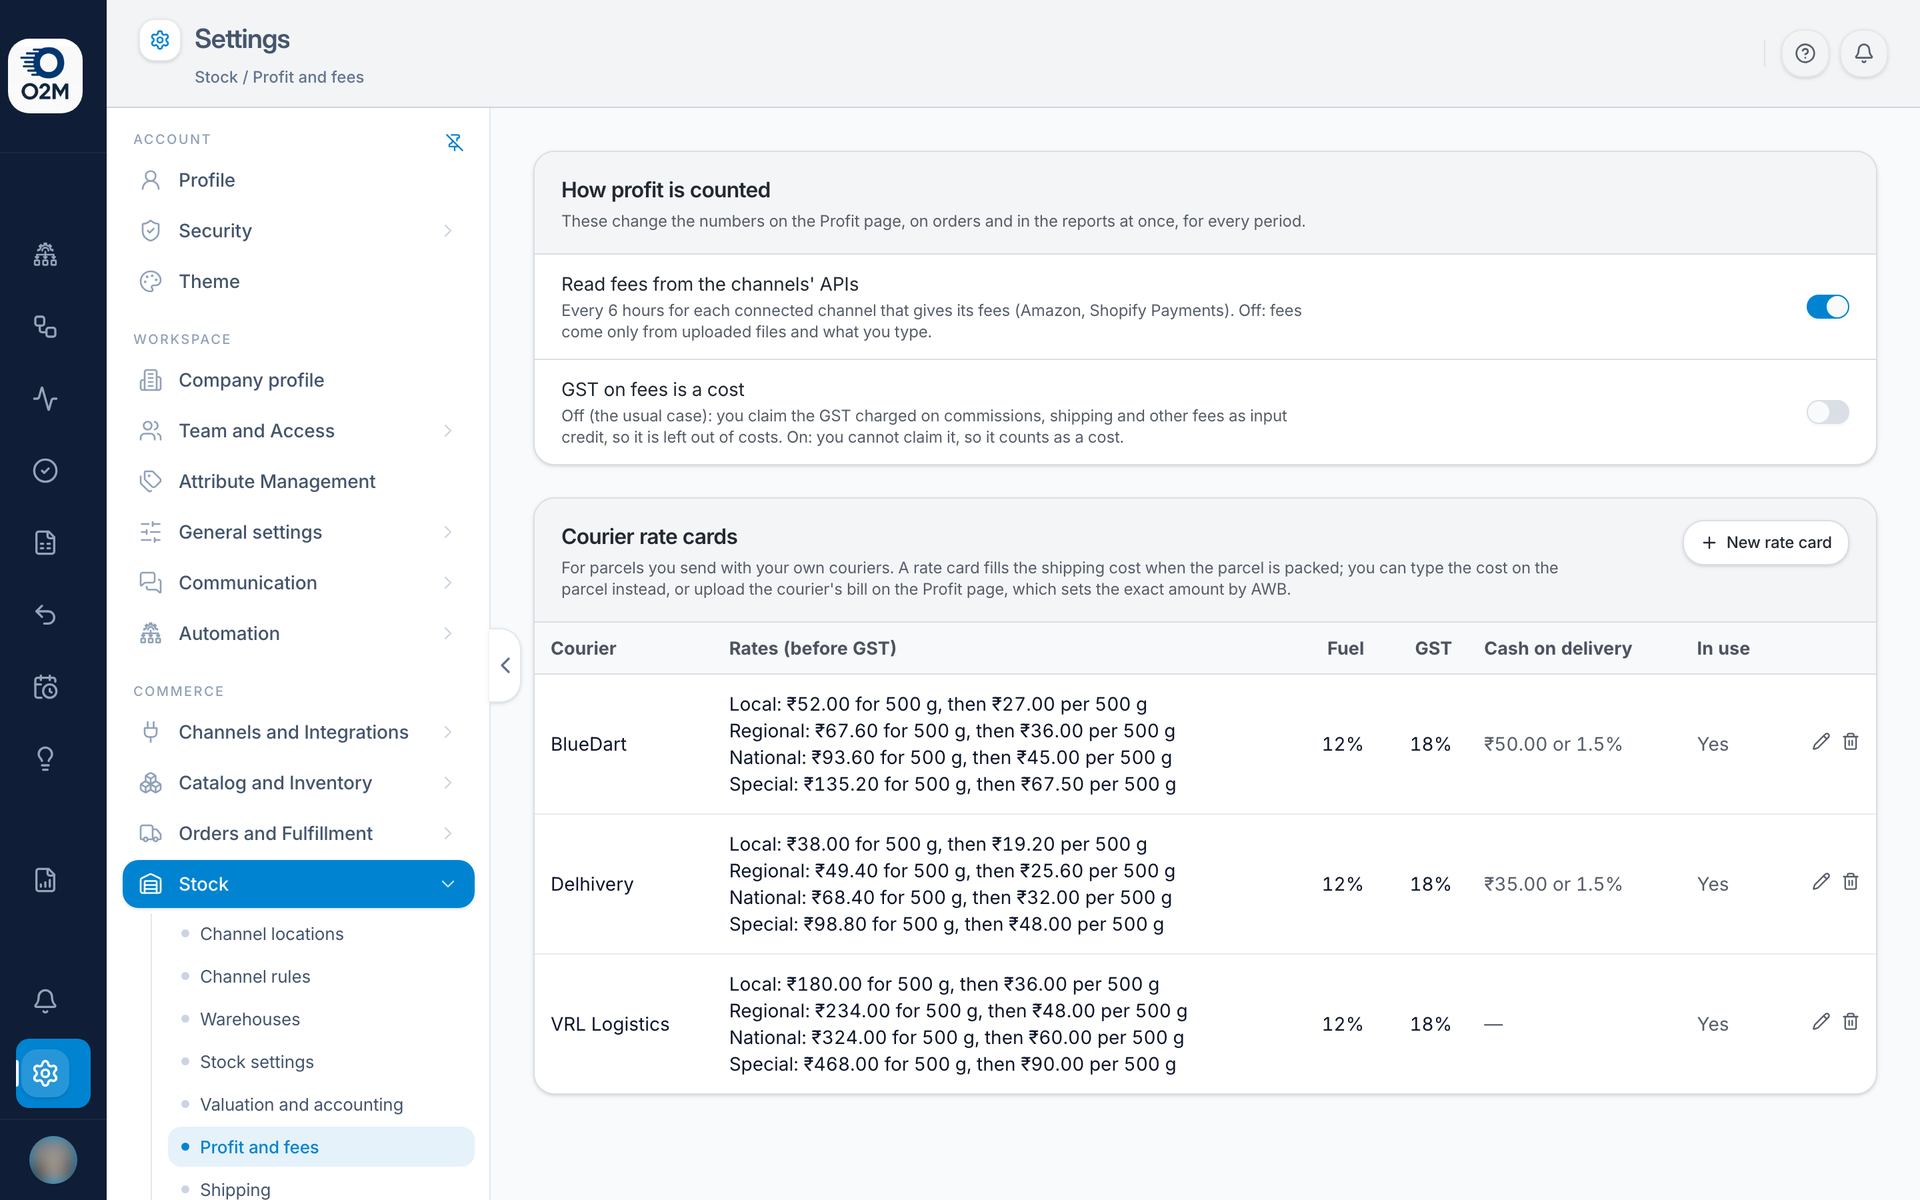Screen dimensions: 1920x1200
Task: Edit the BlueDart rate card
Action: [1821, 741]
